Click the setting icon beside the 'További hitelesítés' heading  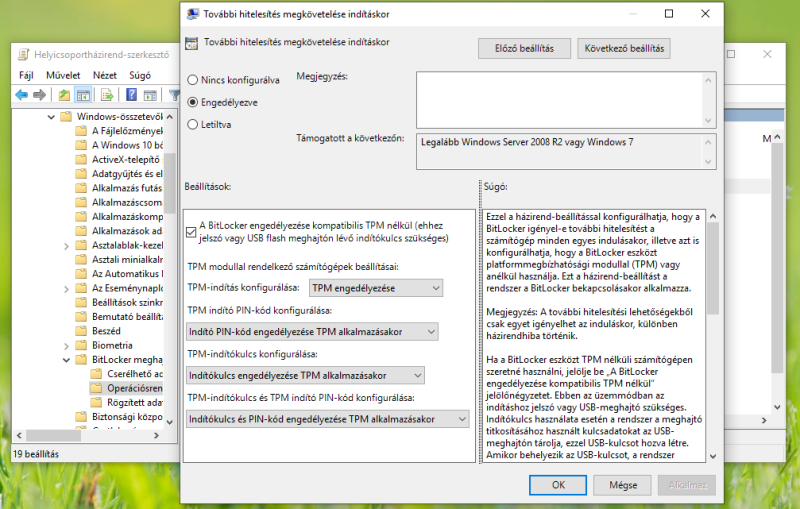(192, 43)
